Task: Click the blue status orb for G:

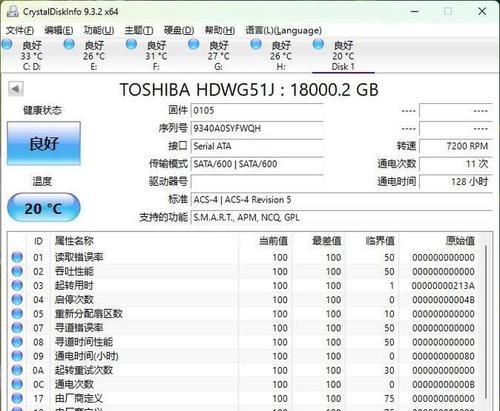Action: coord(194,44)
